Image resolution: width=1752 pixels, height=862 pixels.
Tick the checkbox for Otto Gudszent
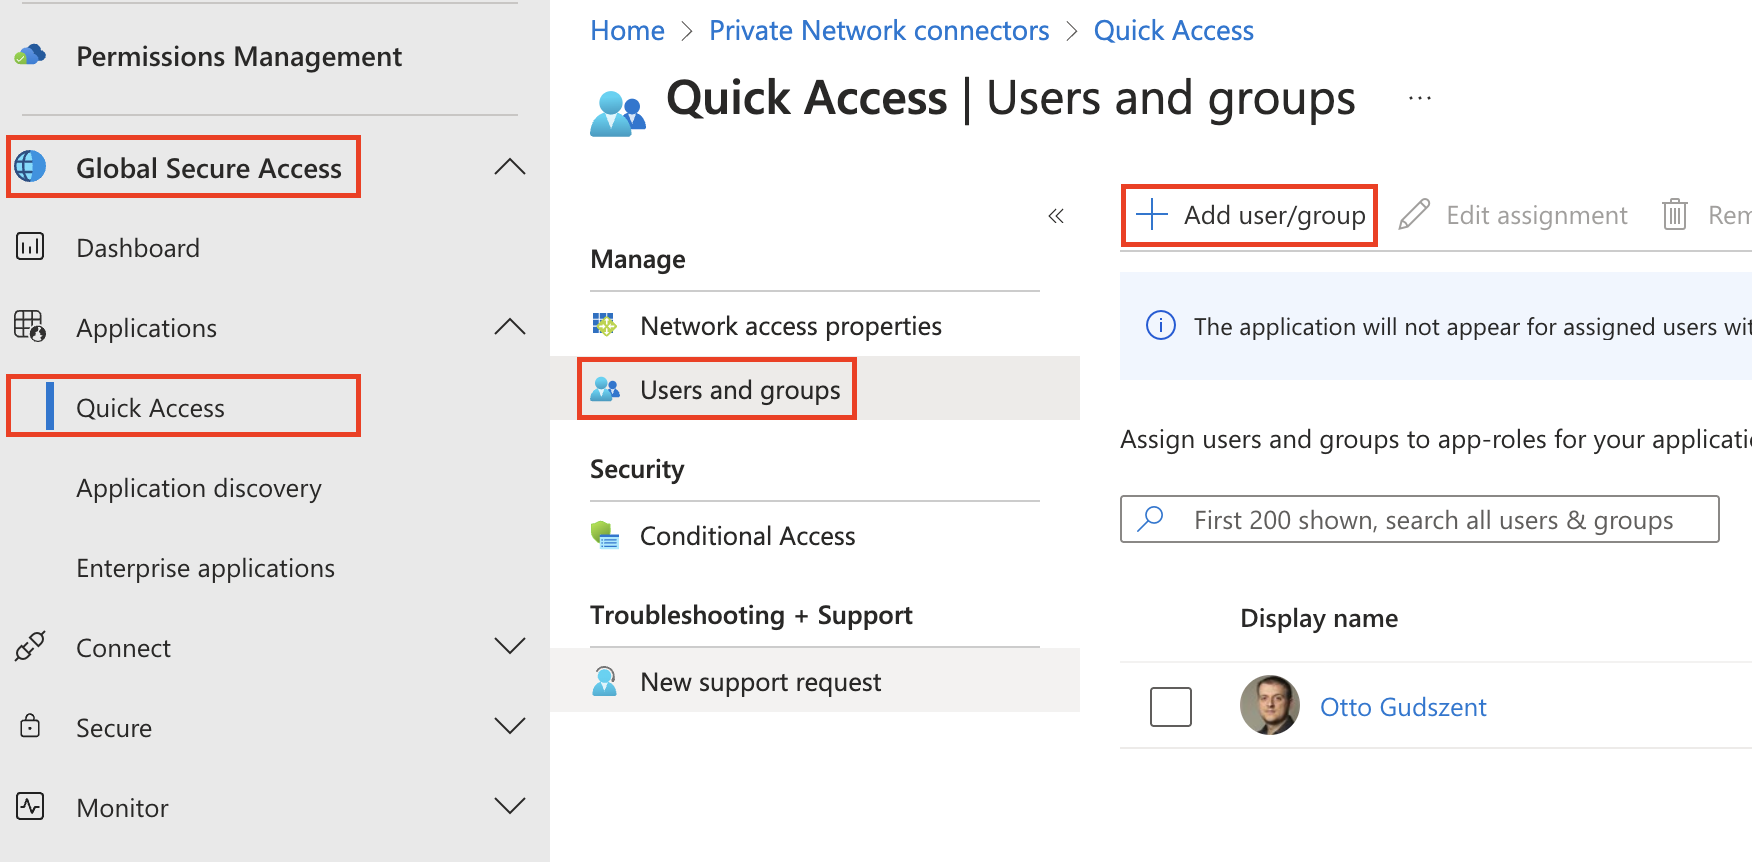pyautogui.click(x=1171, y=706)
